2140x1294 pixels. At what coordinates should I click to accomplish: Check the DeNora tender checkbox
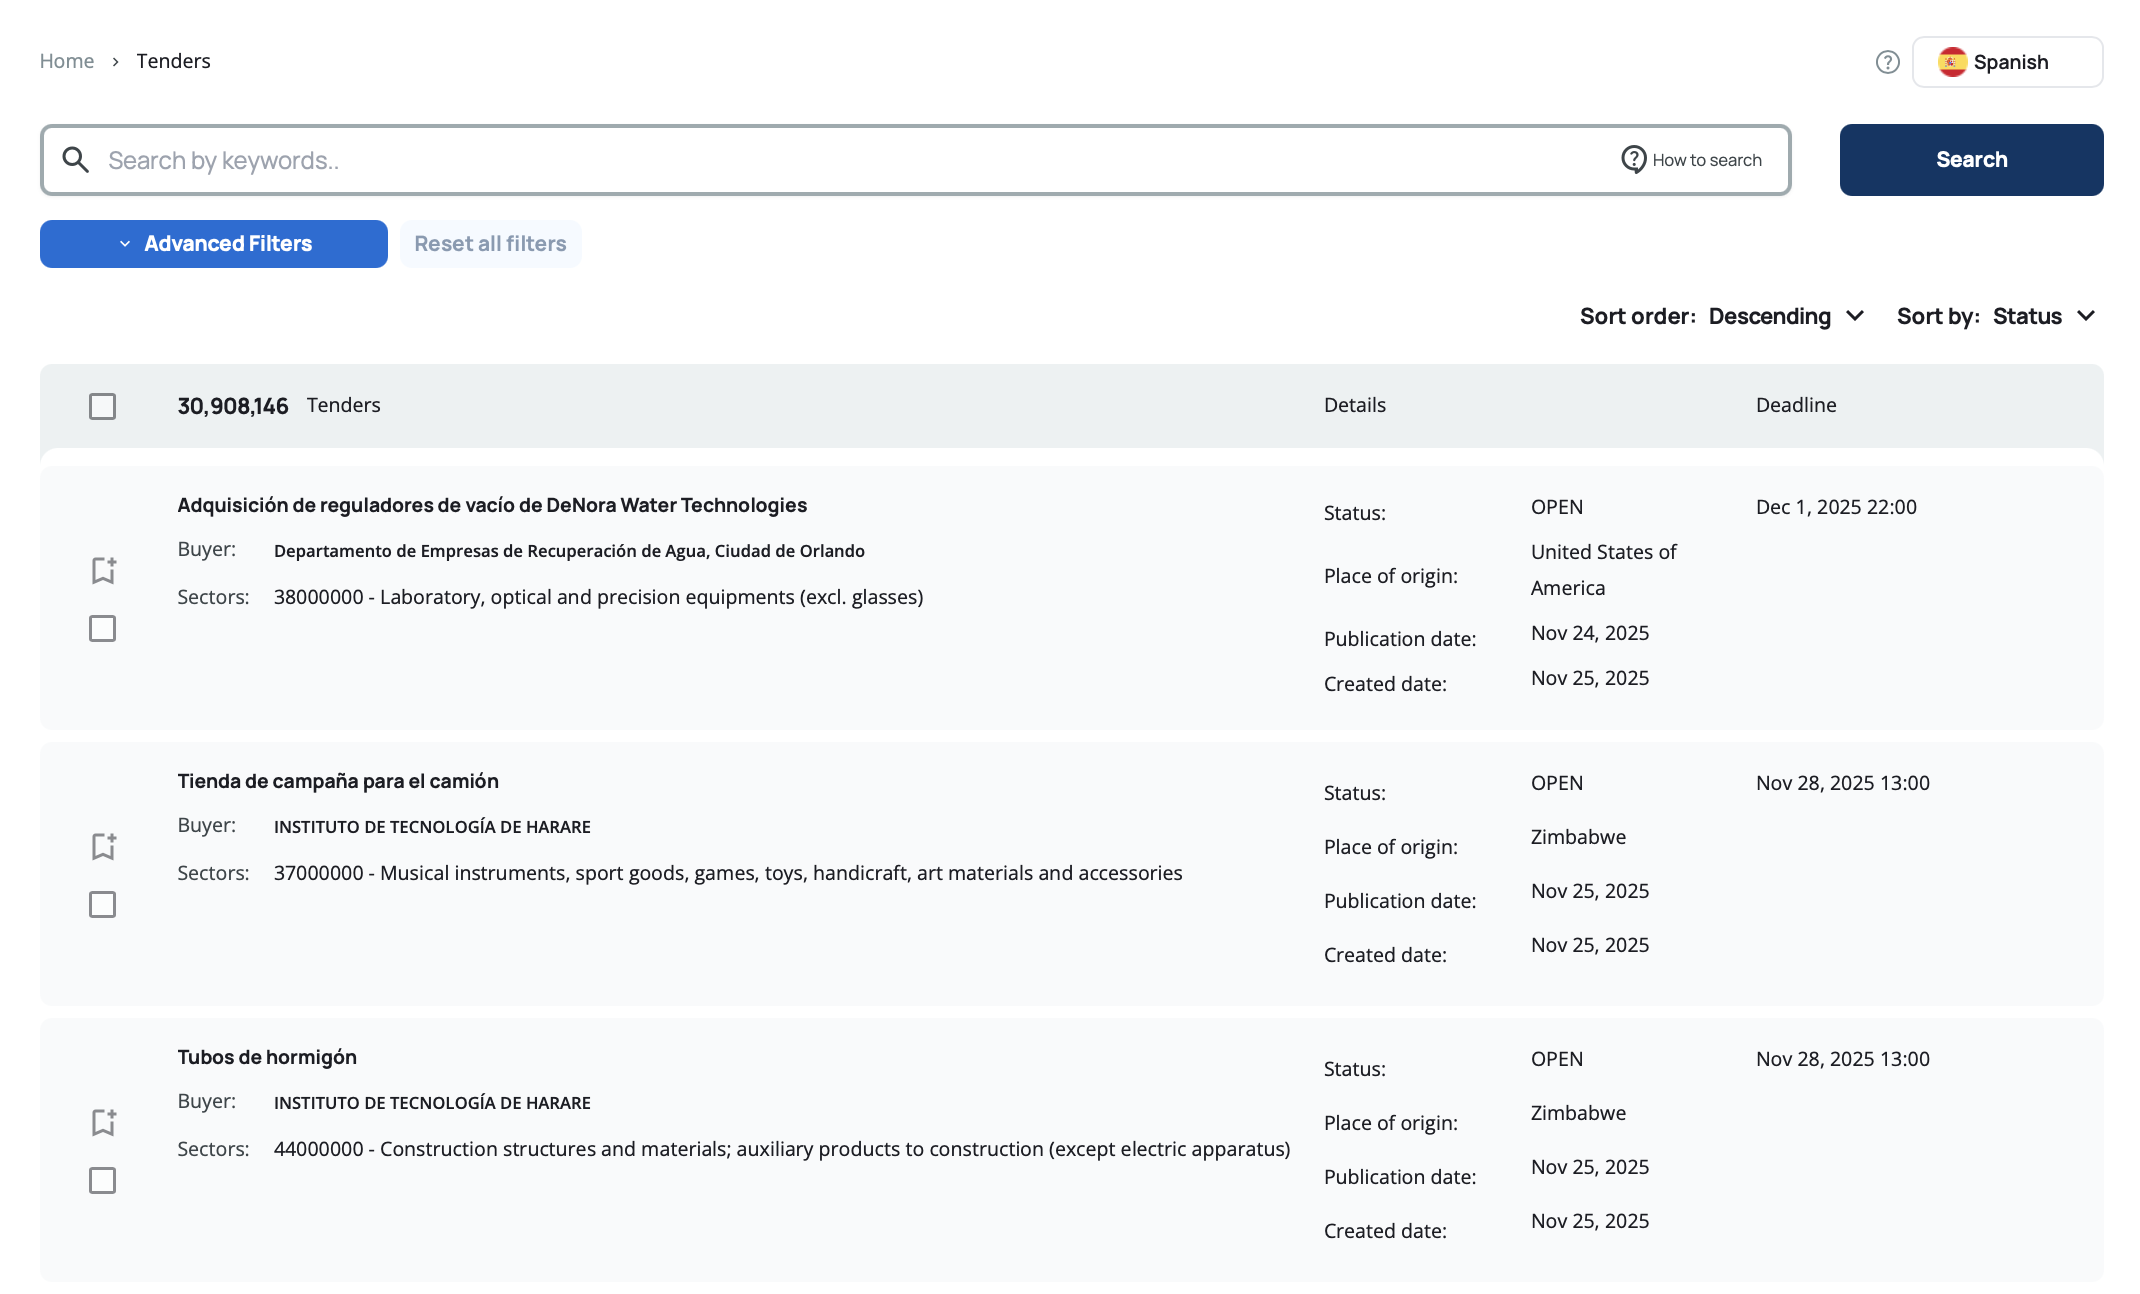coord(102,628)
